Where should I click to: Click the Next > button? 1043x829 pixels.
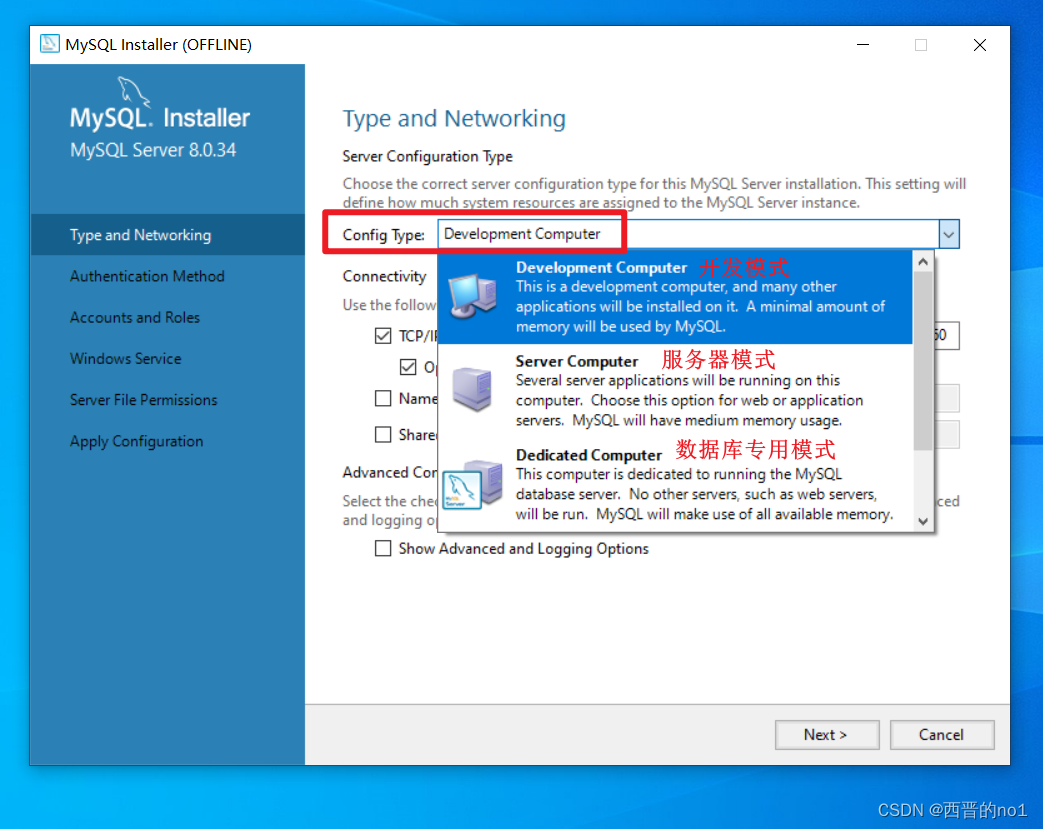pos(827,735)
